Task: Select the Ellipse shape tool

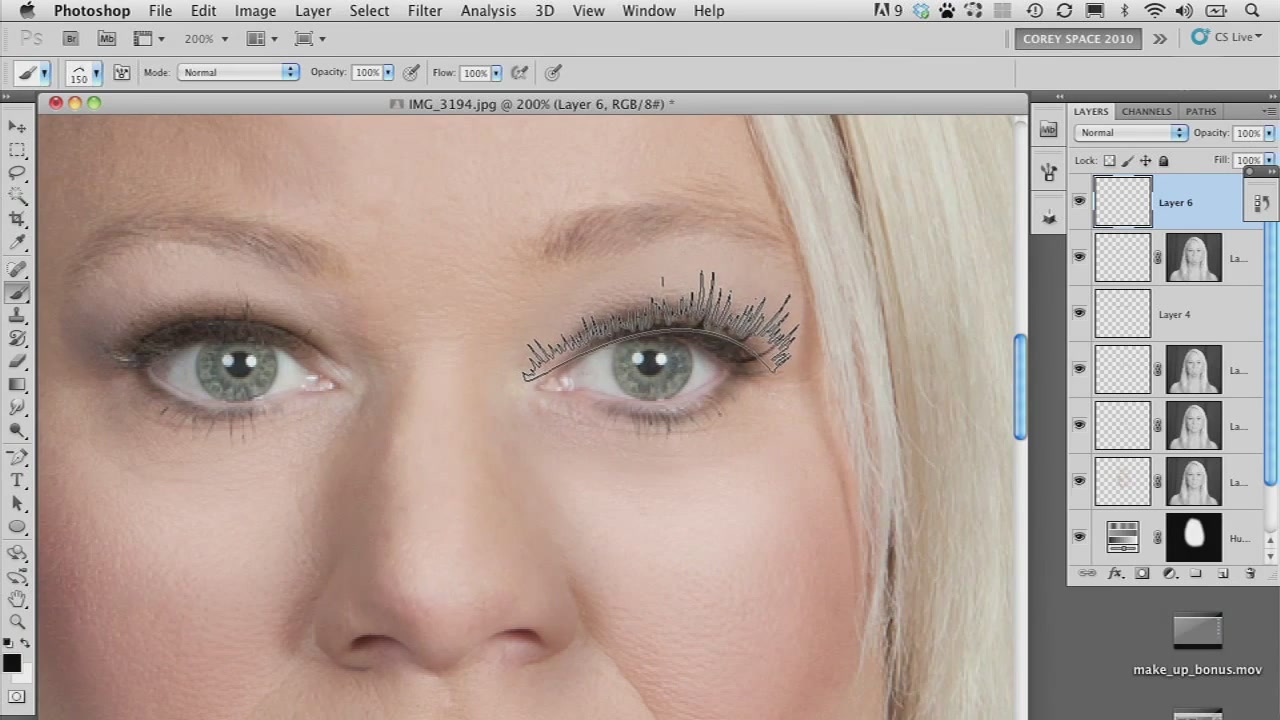Action: click(17, 526)
